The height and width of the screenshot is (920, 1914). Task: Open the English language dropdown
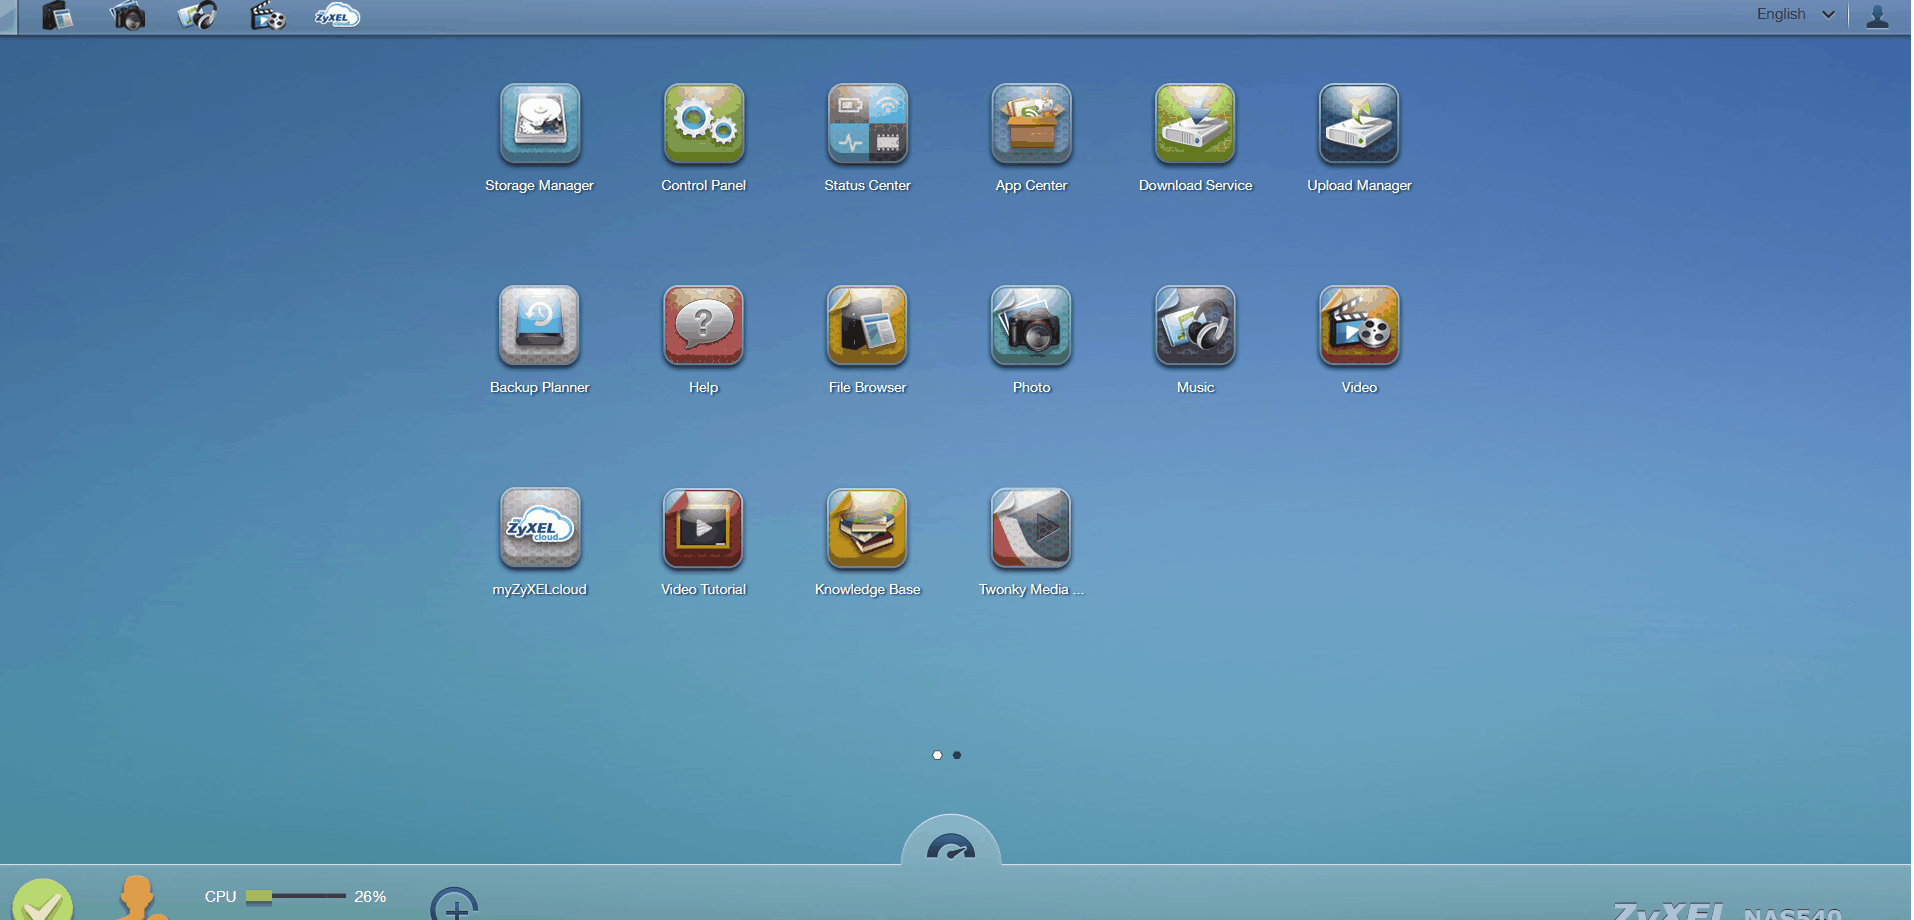[1796, 14]
